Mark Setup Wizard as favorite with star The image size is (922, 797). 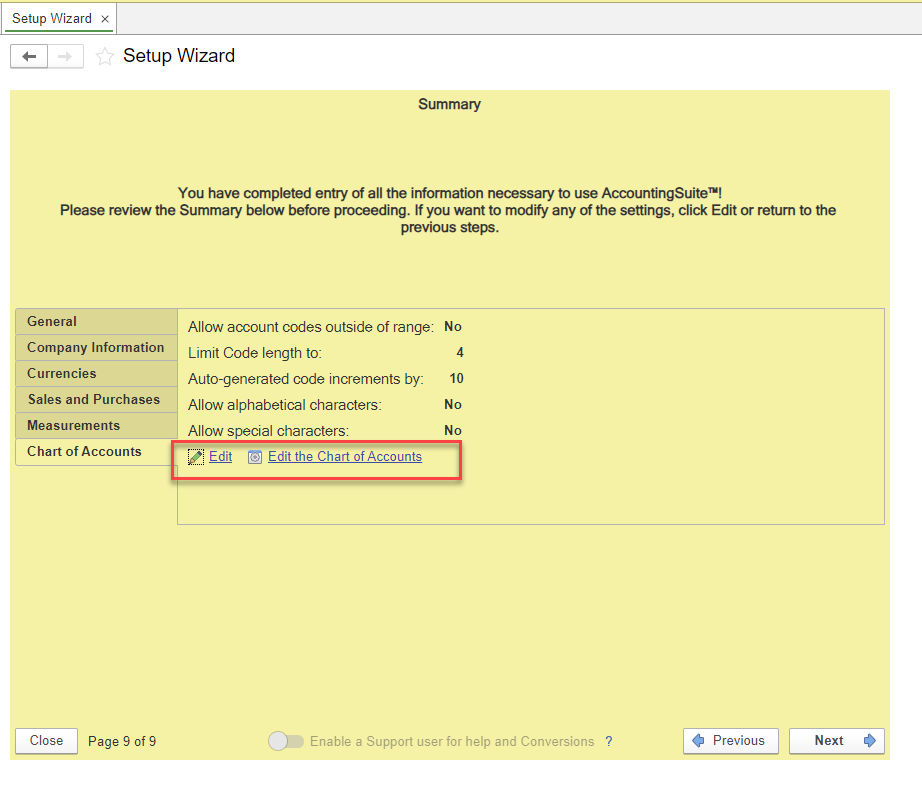click(x=105, y=56)
